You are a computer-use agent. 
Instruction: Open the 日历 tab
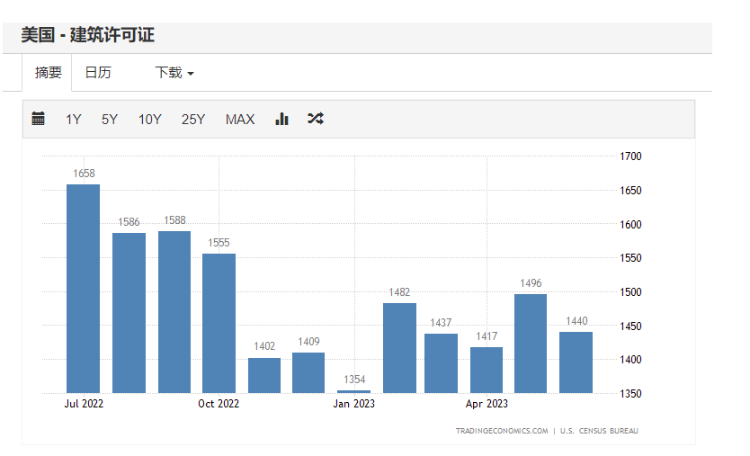pos(98,73)
